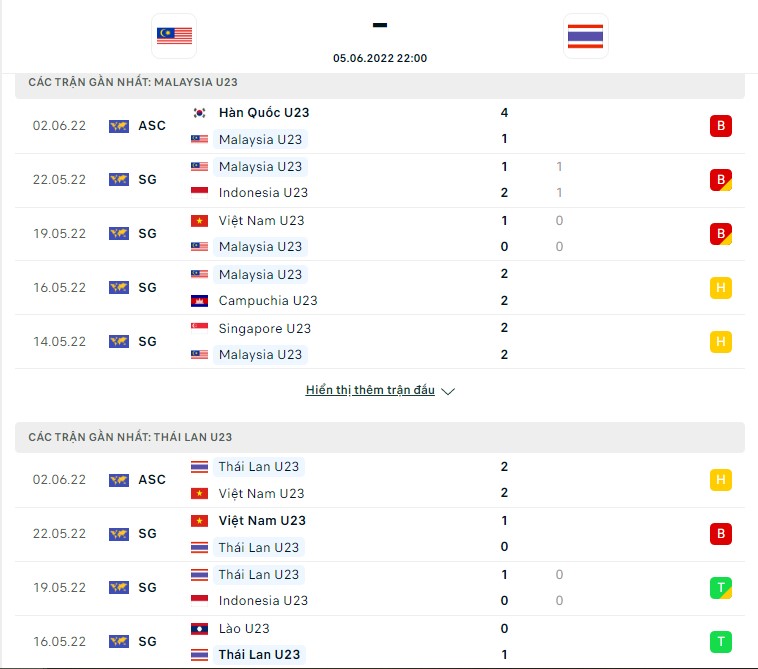Click the Hiển thị thêm trận đấu link

370,390
